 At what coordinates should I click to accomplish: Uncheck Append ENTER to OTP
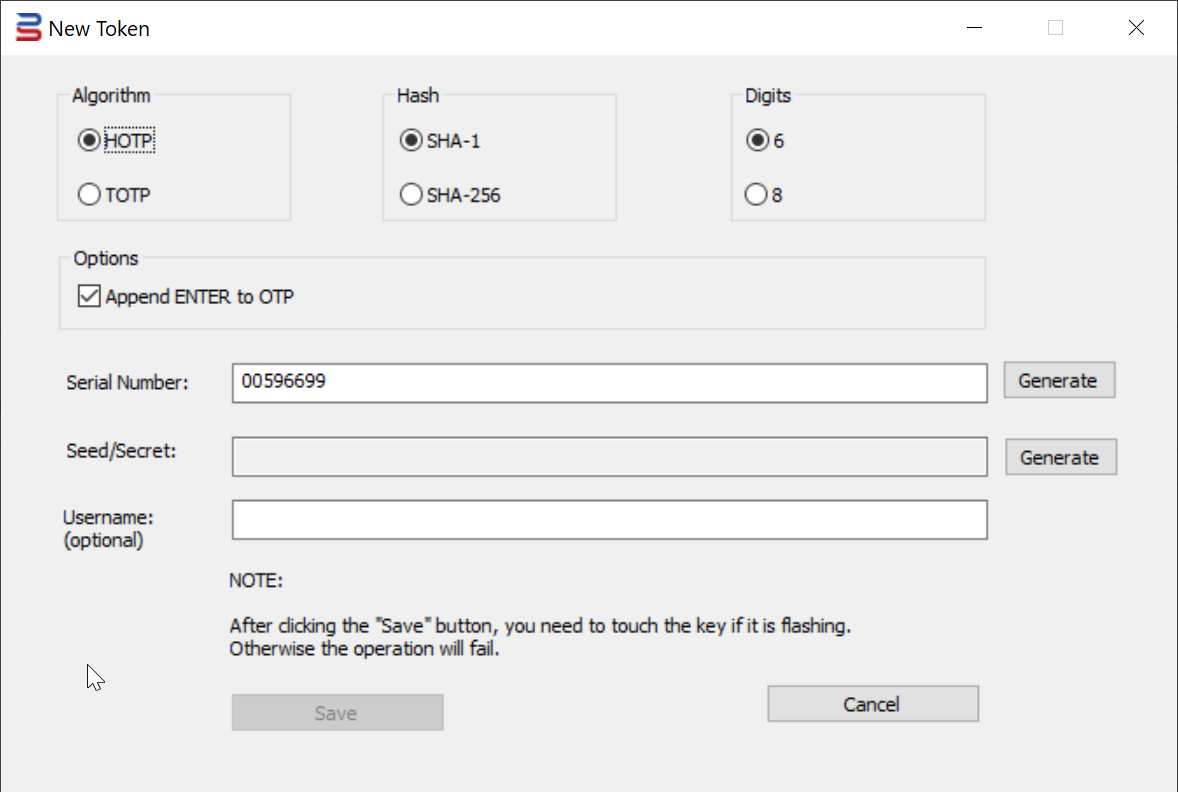[x=90, y=296]
